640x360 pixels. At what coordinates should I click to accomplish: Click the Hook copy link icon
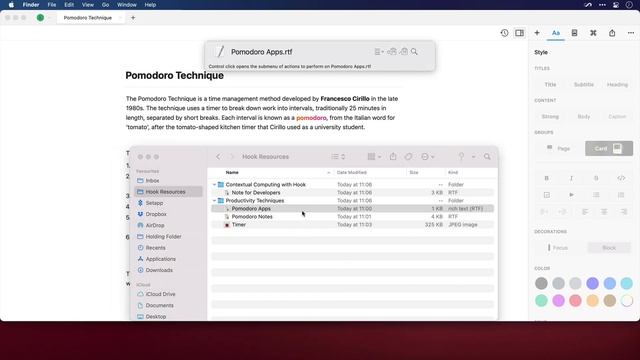[x=391, y=51]
